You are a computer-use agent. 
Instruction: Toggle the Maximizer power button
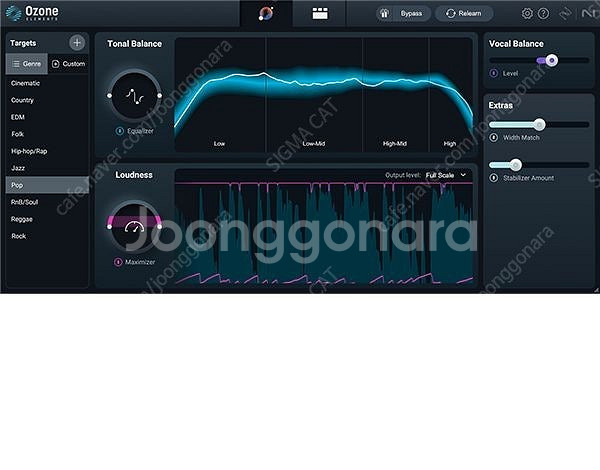[118, 262]
